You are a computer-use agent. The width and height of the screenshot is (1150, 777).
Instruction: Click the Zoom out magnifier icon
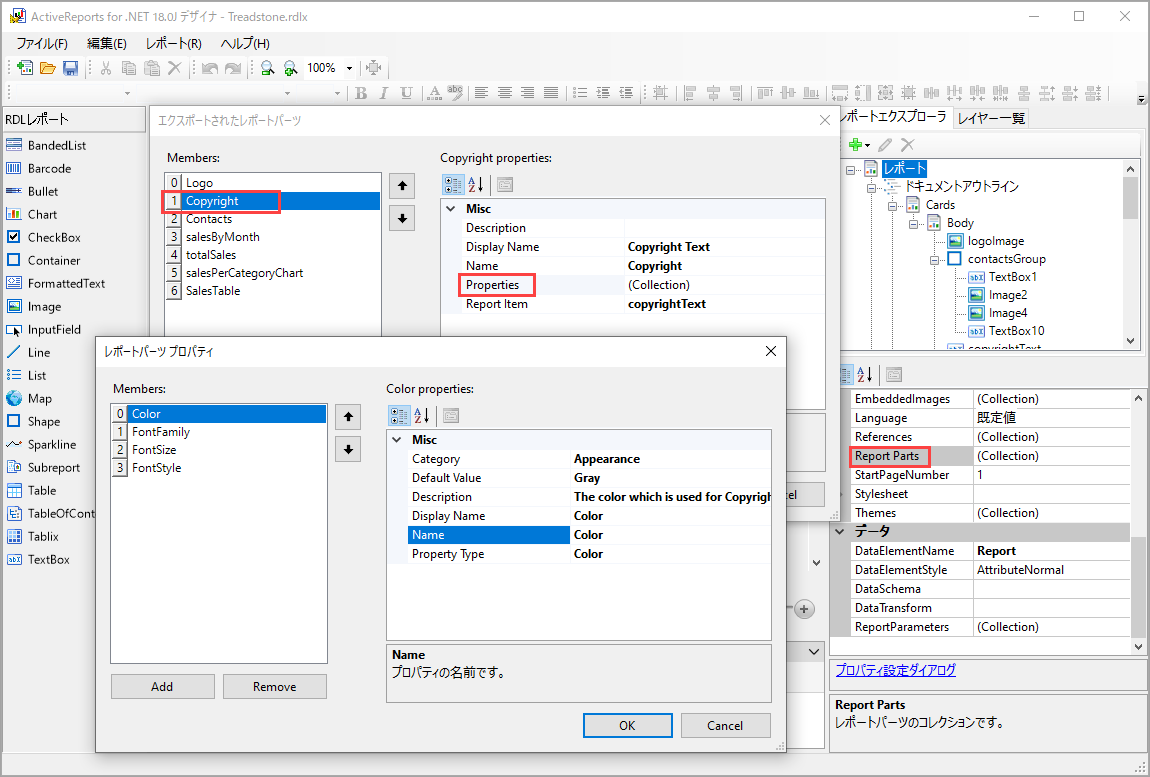[268, 68]
